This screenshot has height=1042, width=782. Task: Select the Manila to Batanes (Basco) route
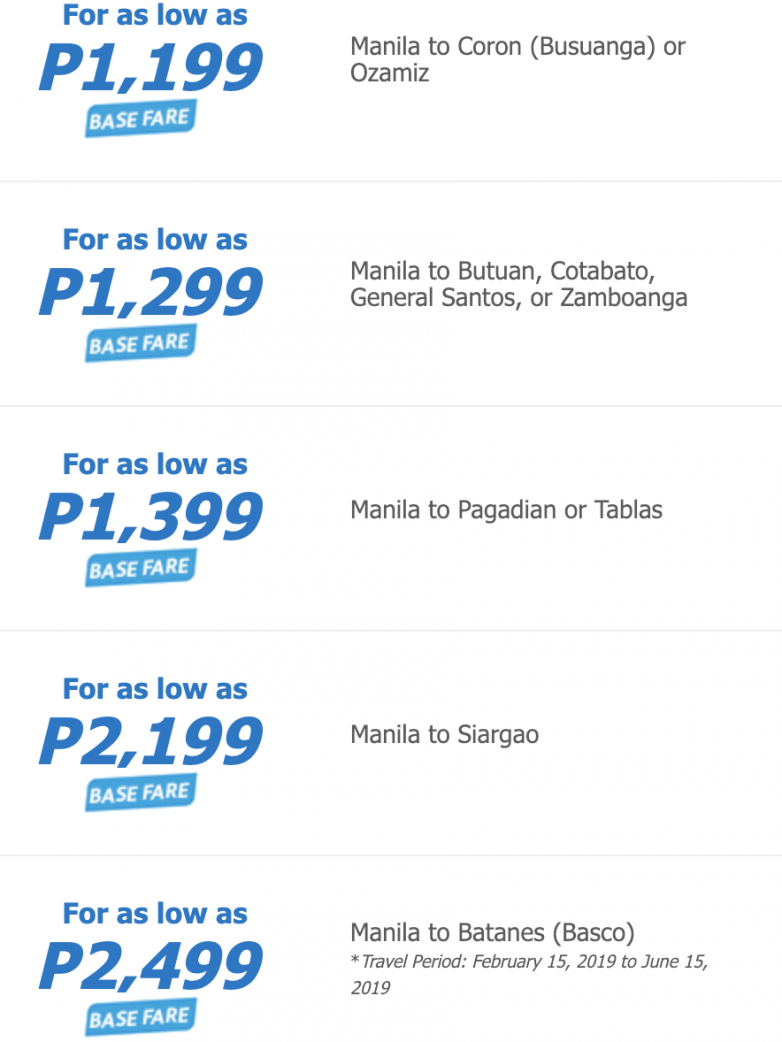[492, 933]
